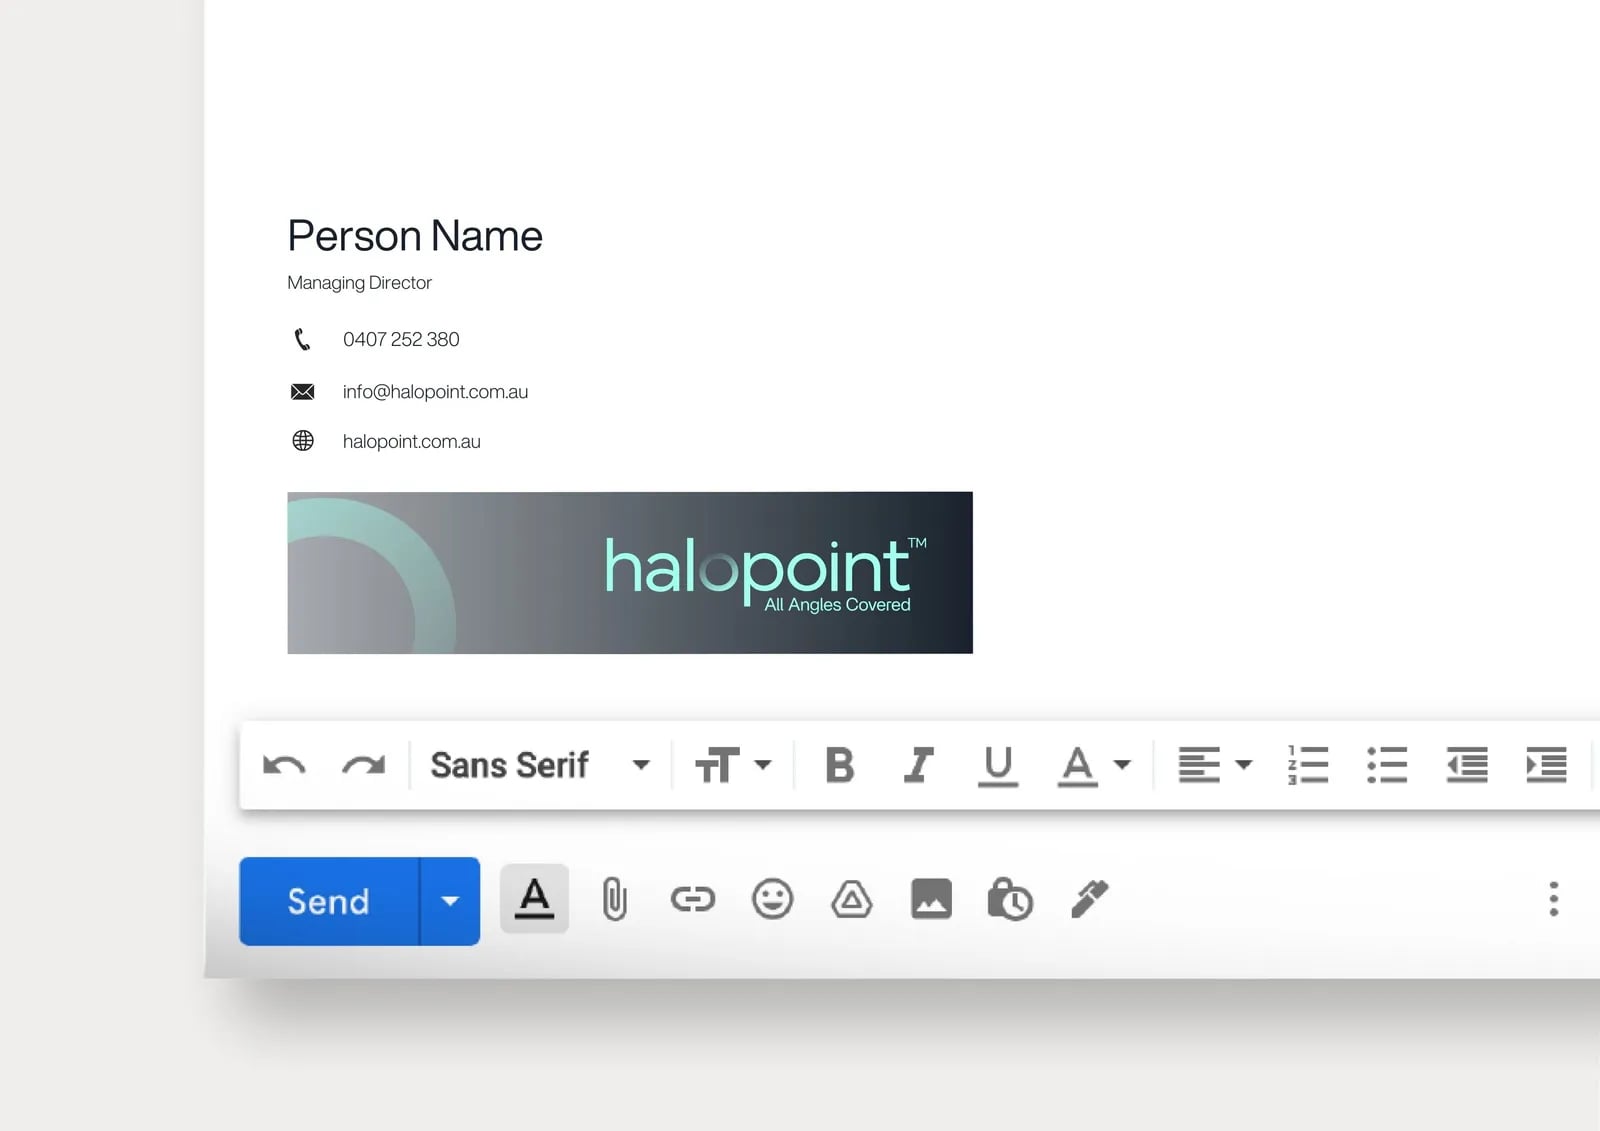Open more options three-dot menu
This screenshot has width=1600, height=1131.
click(1553, 899)
